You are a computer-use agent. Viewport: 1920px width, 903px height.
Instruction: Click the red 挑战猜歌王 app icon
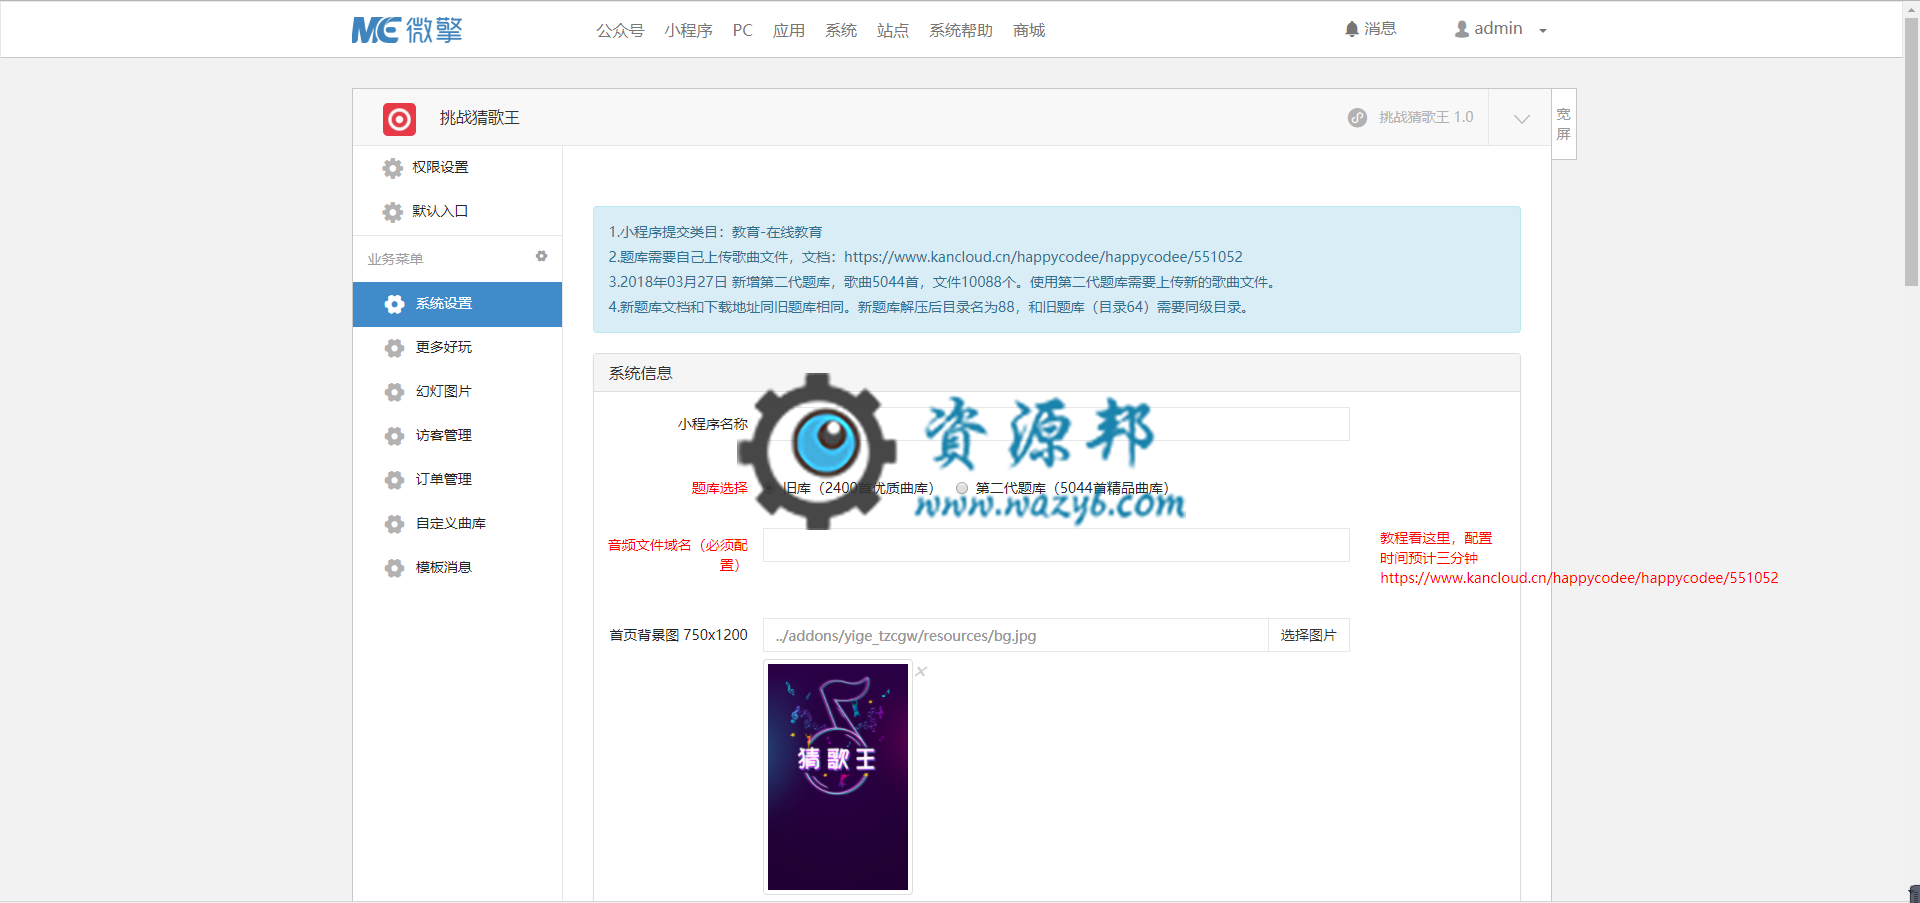tap(399, 119)
